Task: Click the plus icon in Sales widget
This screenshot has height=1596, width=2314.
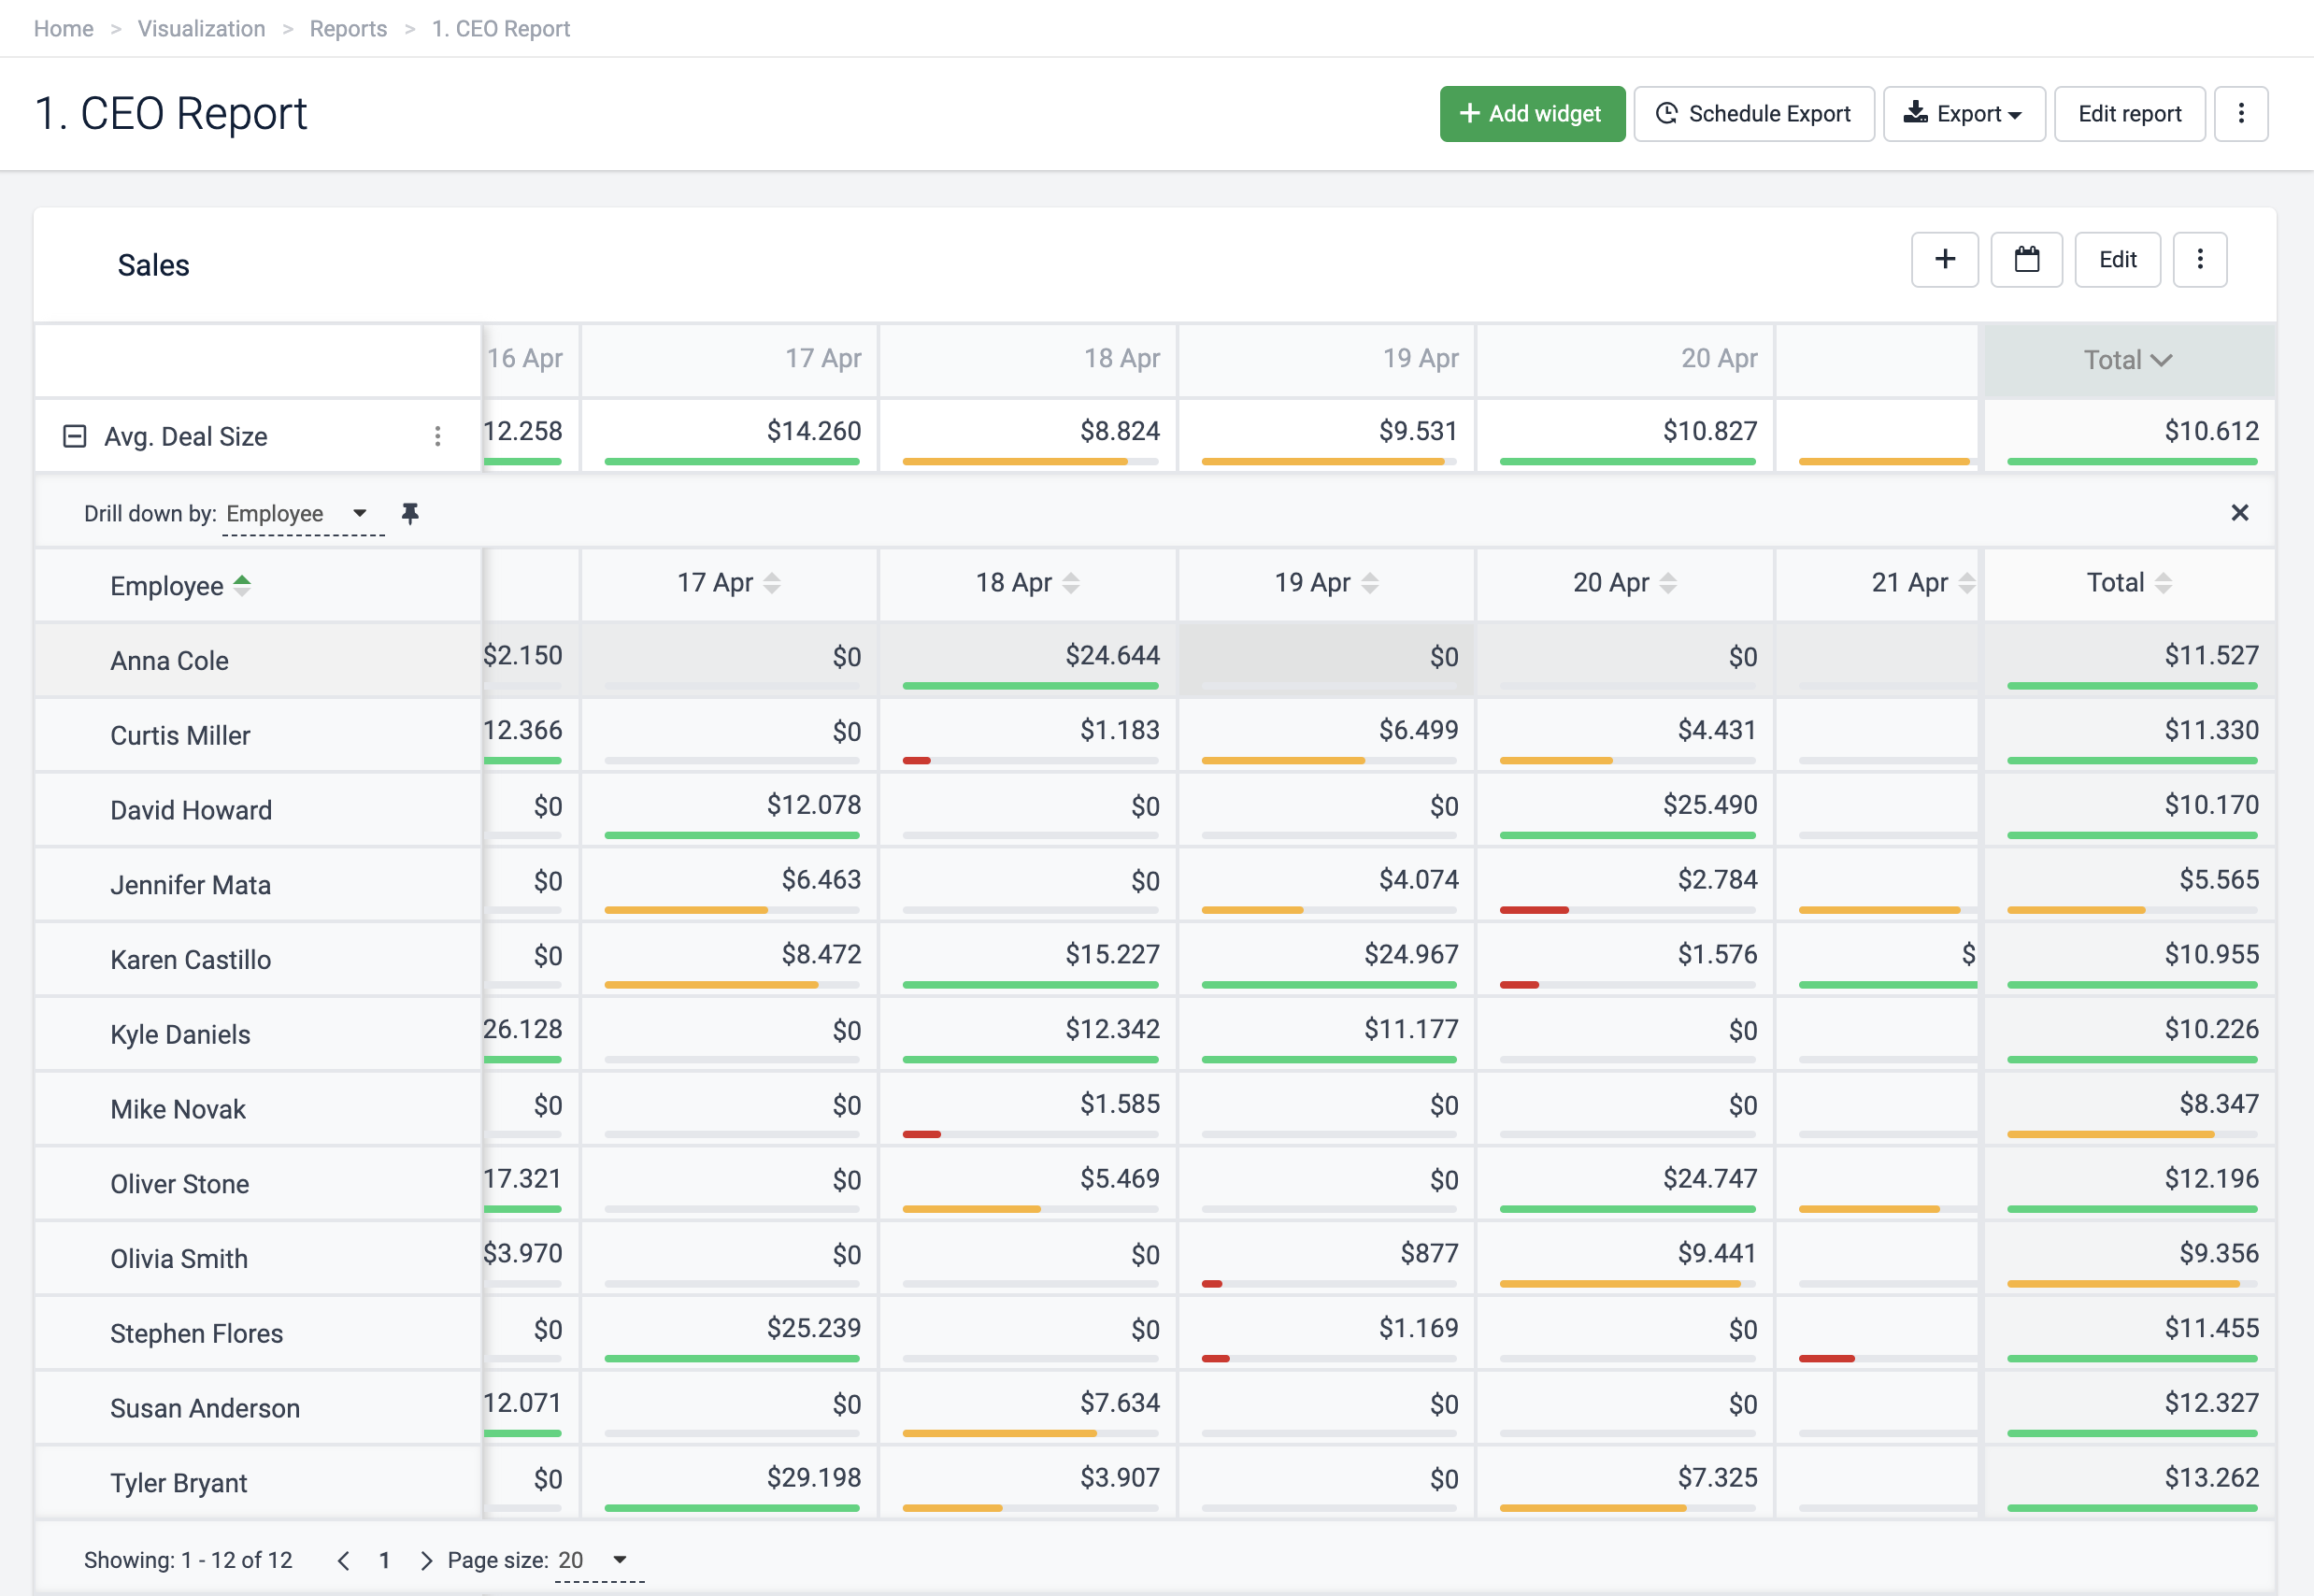Action: point(1944,260)
